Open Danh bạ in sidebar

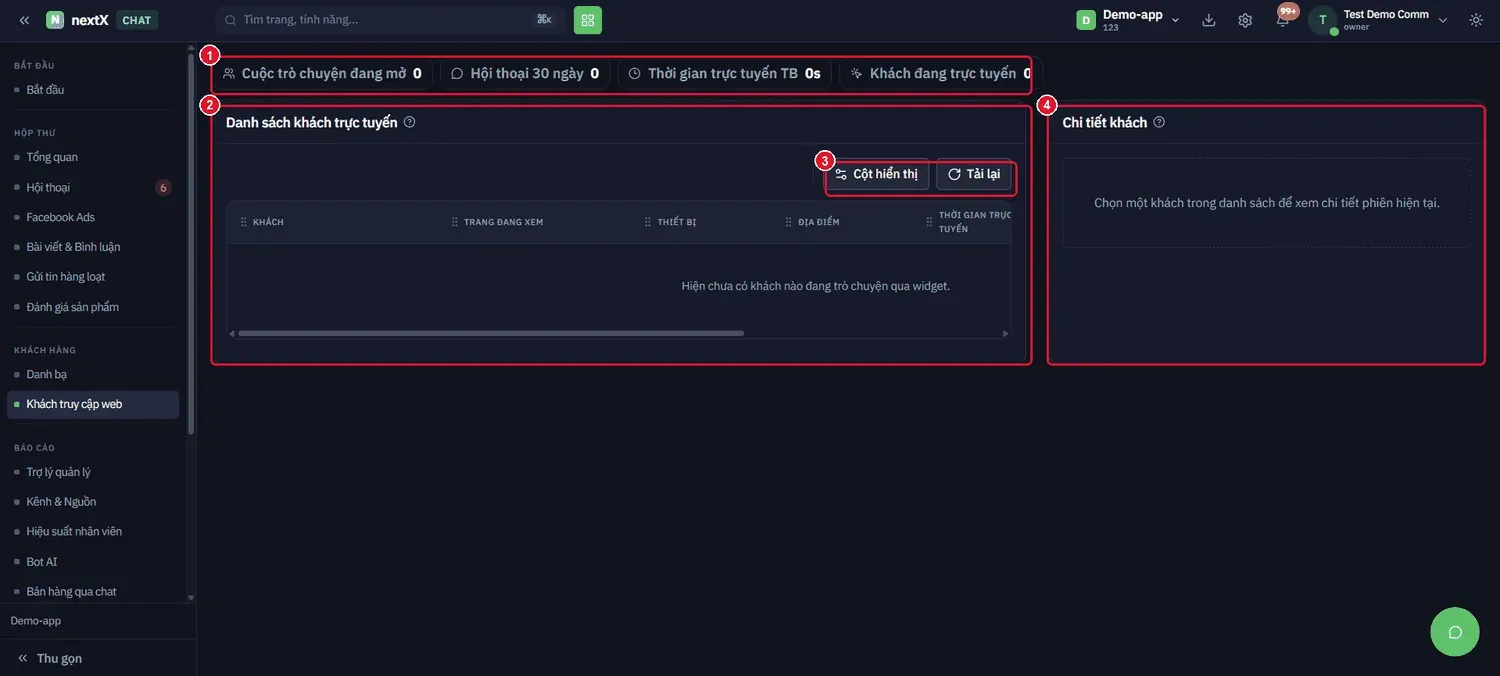pos(93,374)
